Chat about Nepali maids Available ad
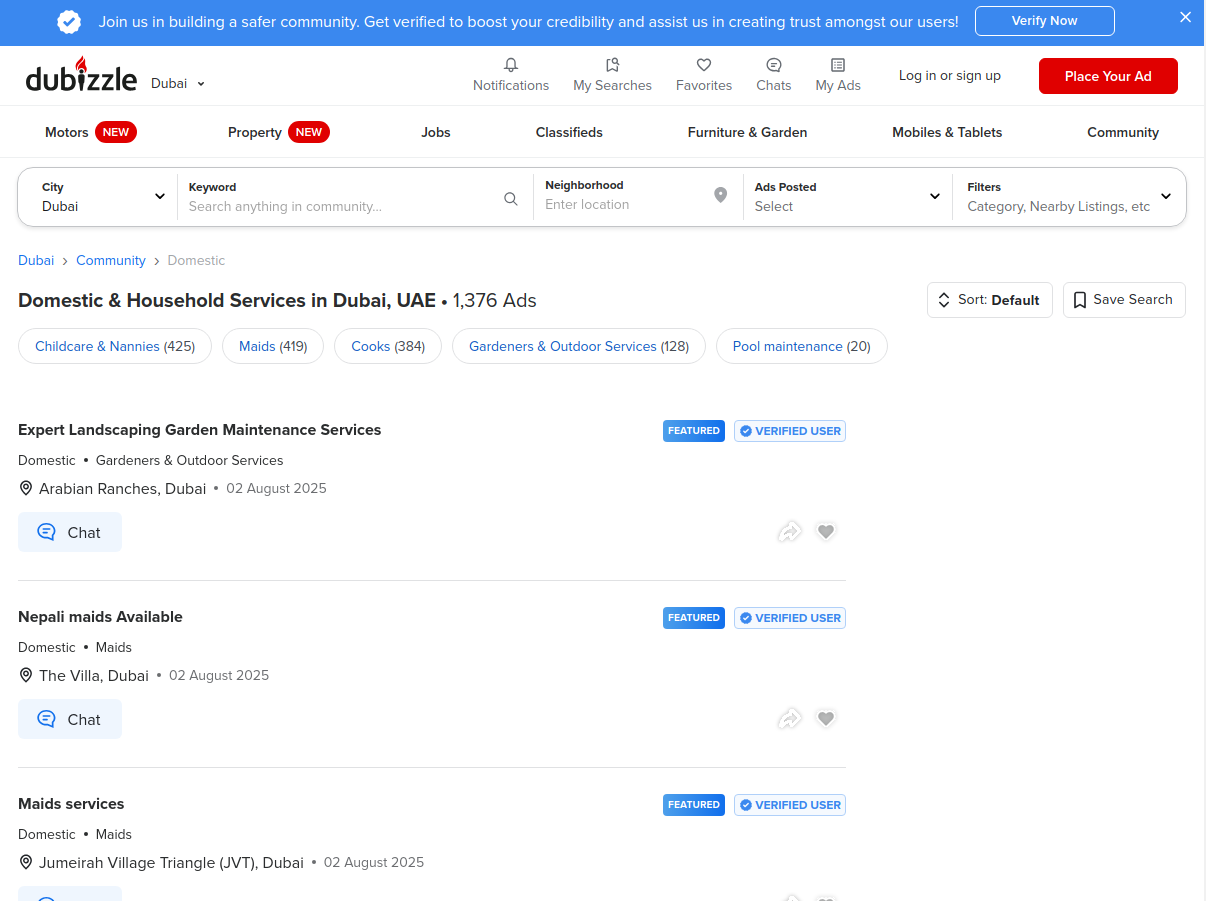This screenshot has height=901, width=1206. point(70,719)
